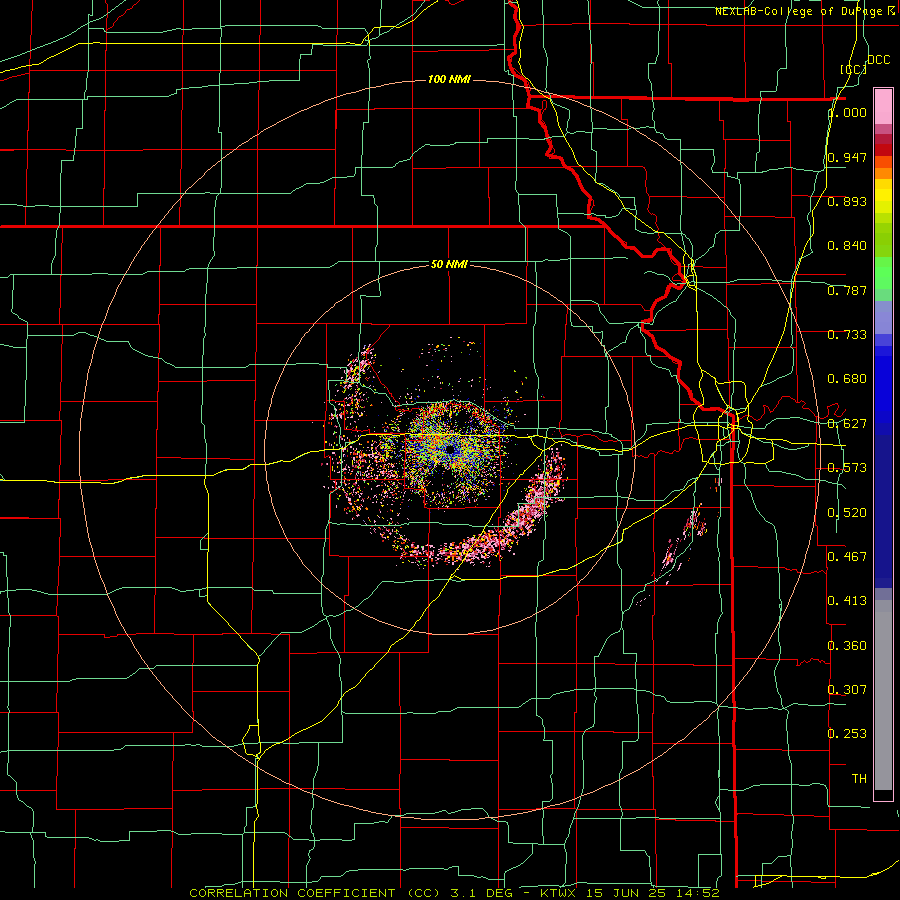This screenshot has height=900, width=900.
Task: Click the 0.787 value on the color scale
Action: point(847,290)
